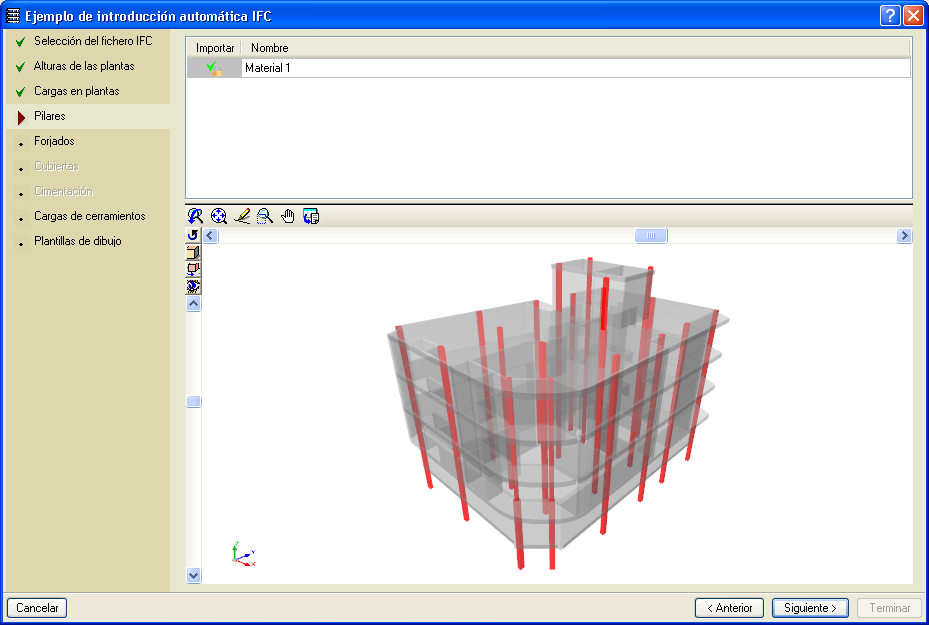Select the Plantillas de dibujo step
Screen dimensions: 929x625
point(78,241)
